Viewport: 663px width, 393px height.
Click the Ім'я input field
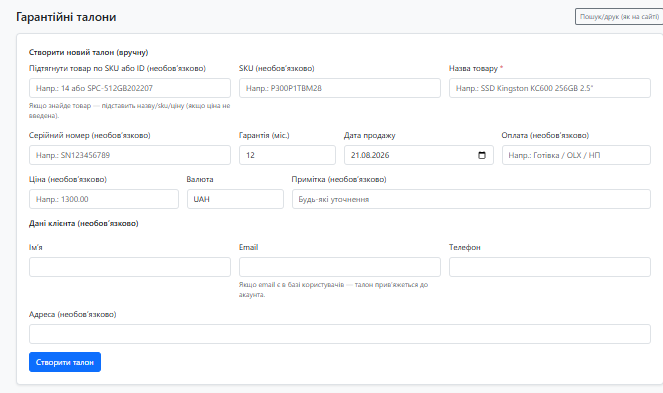pos(130,267)
